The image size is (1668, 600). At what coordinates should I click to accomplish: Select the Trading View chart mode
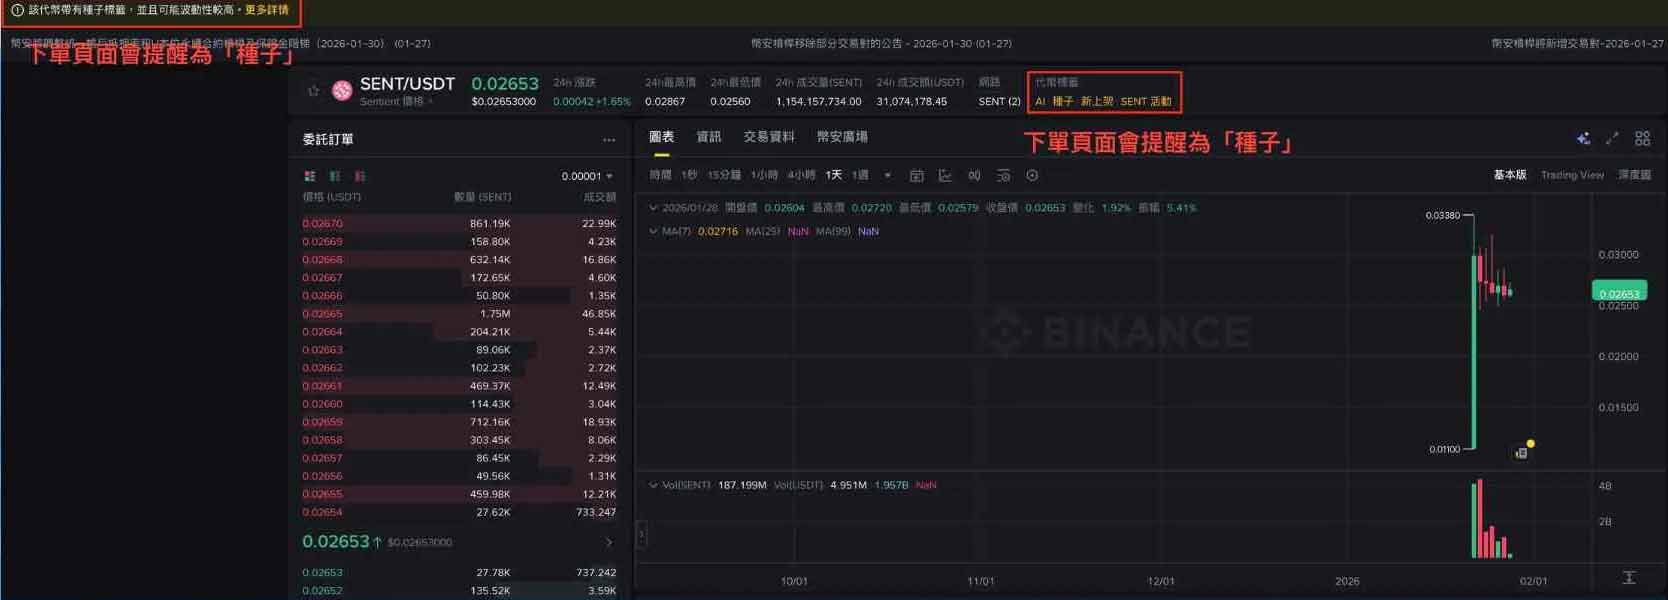[x=1572, y=175]
